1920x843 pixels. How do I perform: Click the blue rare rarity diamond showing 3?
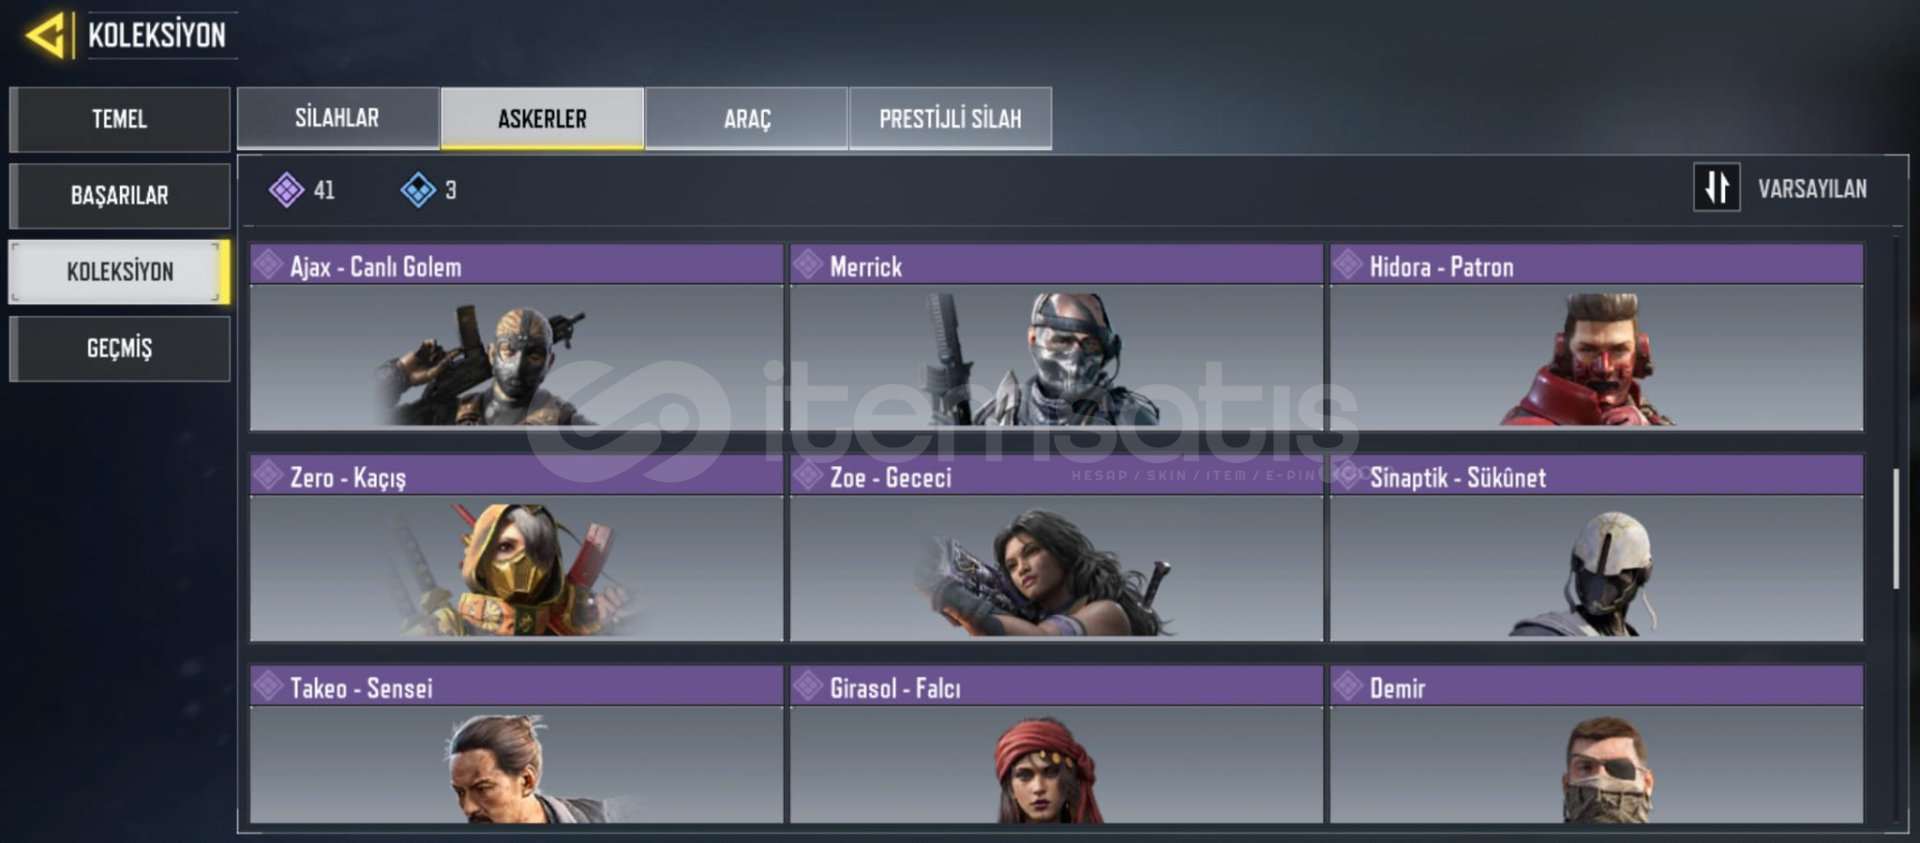(418, 189)
